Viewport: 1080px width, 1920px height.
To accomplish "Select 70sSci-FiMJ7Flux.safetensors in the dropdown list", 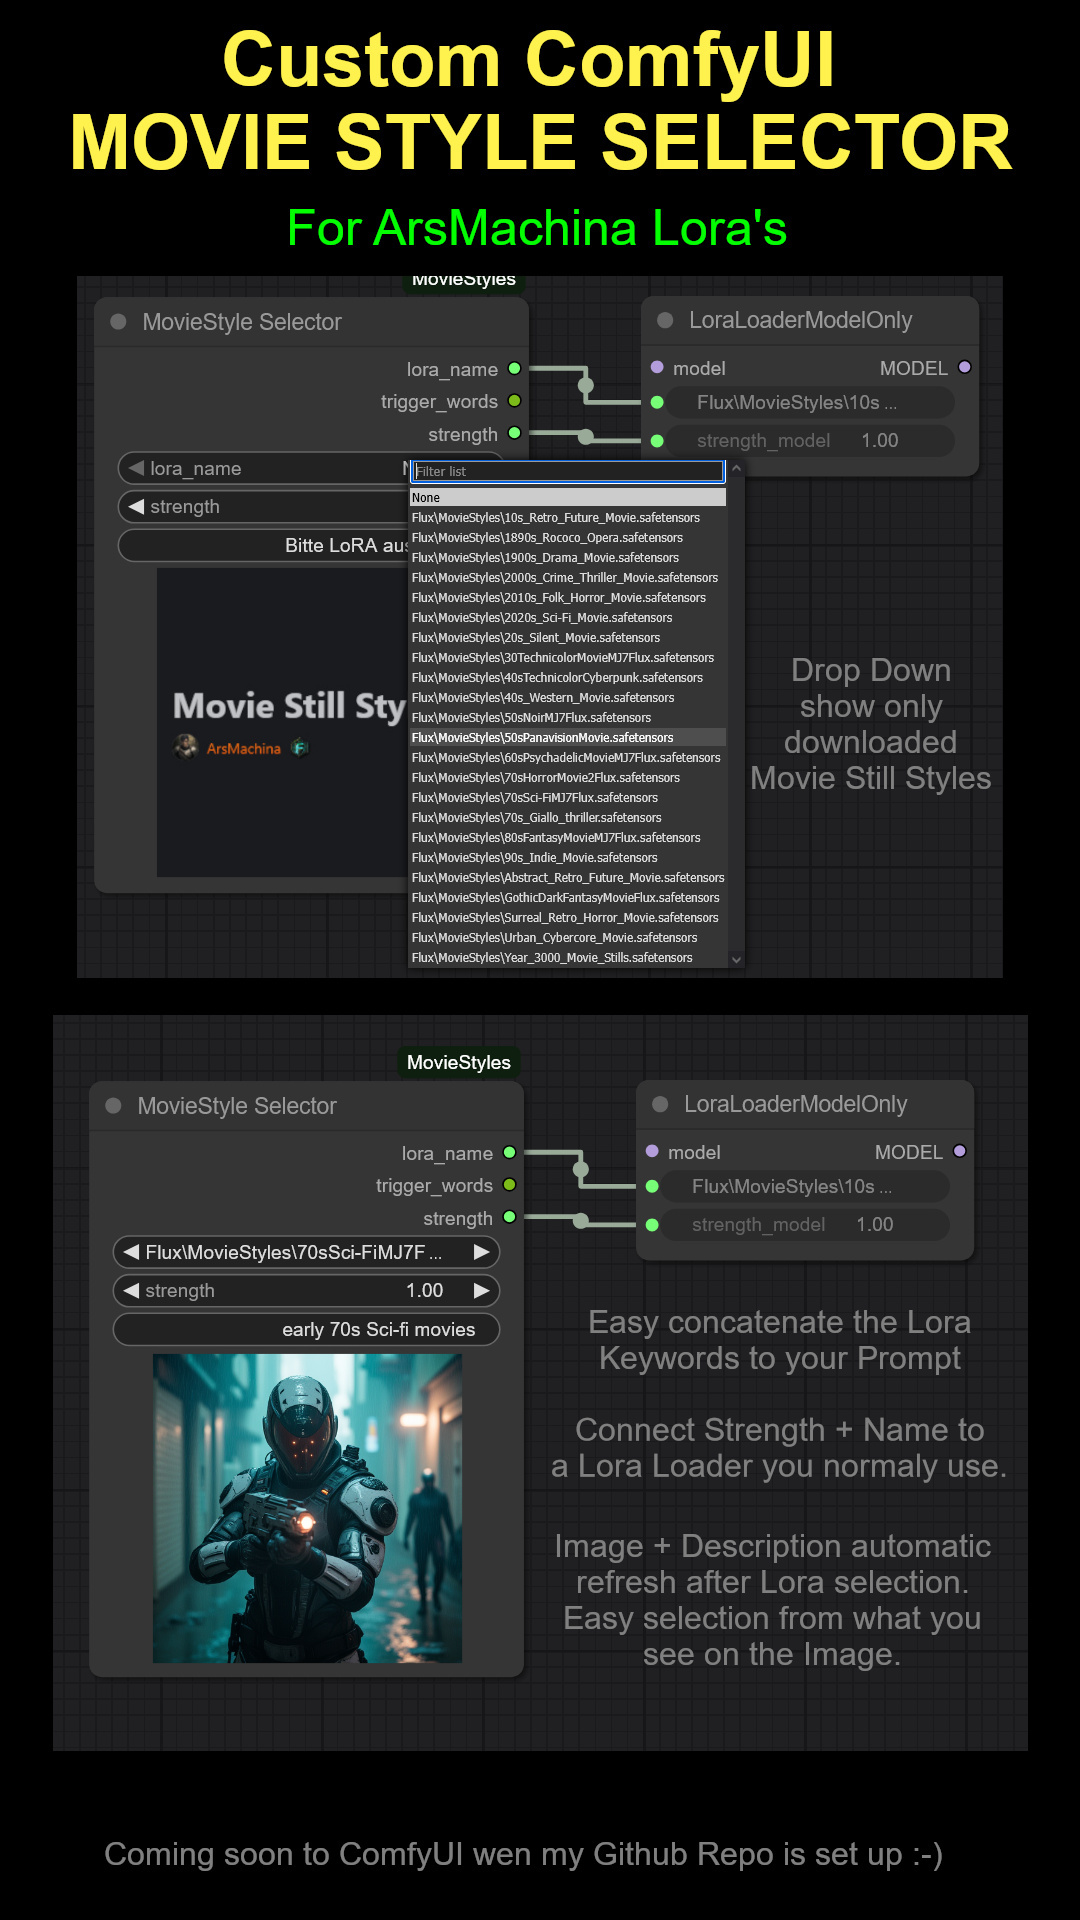I will [x=568, y=797].
